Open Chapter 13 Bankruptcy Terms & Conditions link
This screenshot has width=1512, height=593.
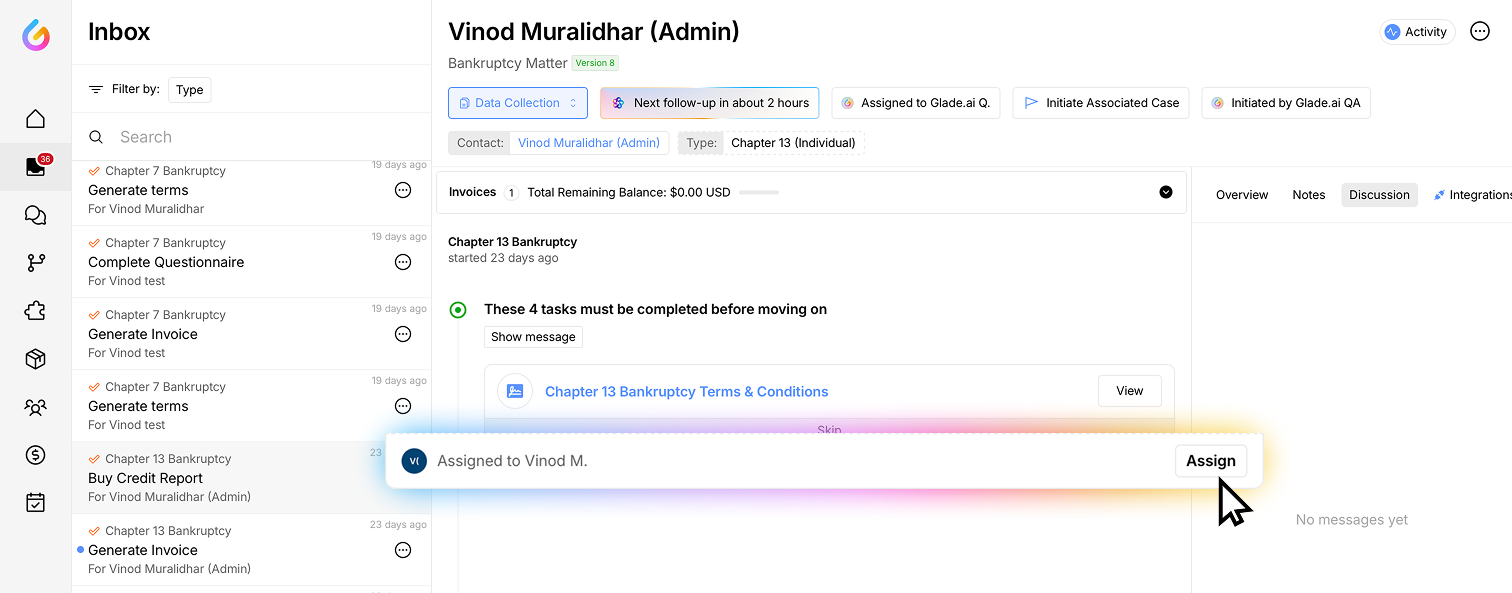[x=687, y=392]
